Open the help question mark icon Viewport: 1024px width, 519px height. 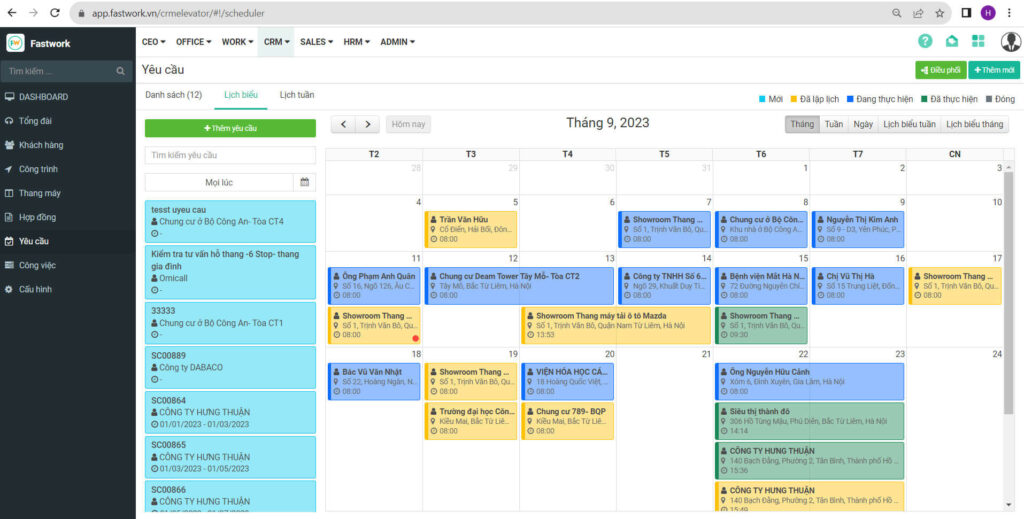tap(925, 41)
